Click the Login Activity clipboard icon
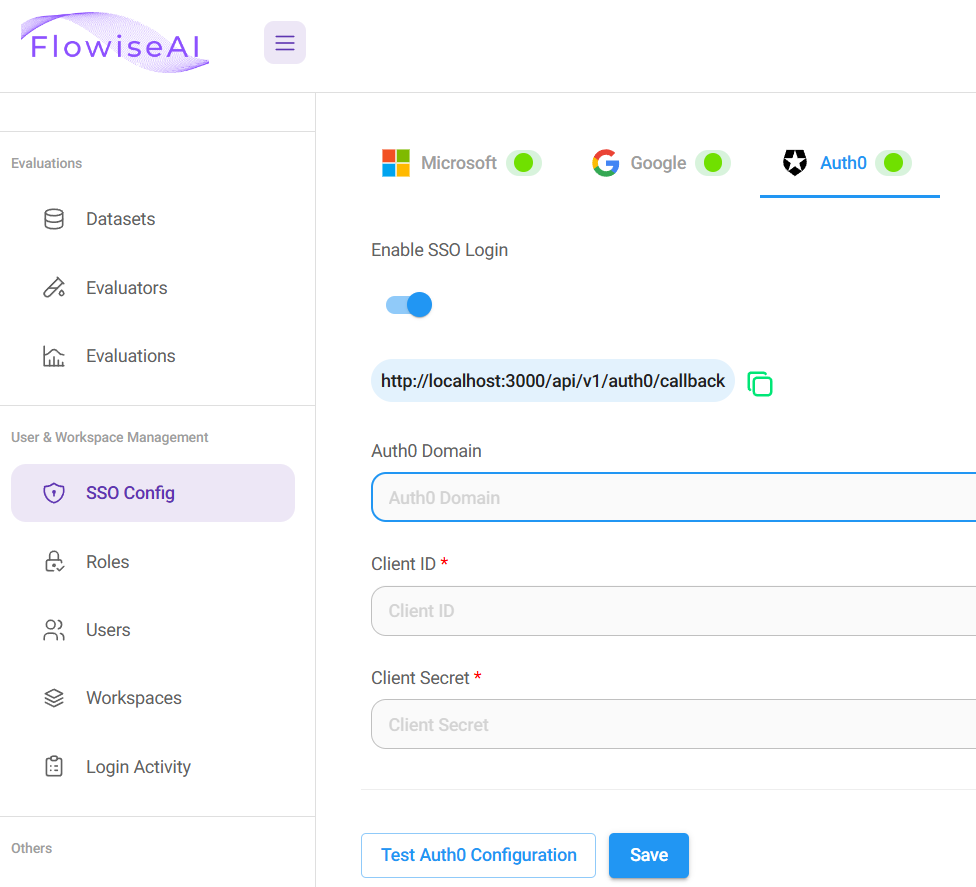The width and height of the screenshot is (976, 887). (x=54, y=767)
